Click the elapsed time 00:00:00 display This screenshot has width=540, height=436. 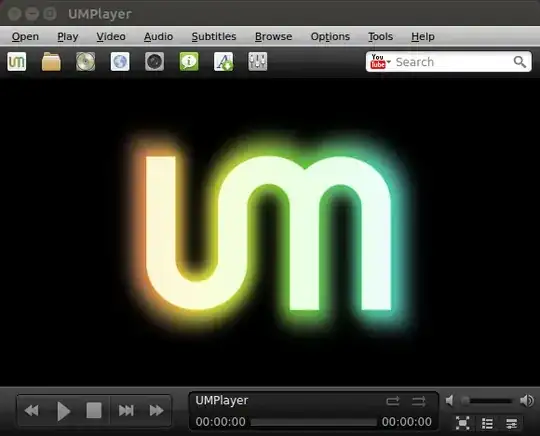click(x=220, y=422)
